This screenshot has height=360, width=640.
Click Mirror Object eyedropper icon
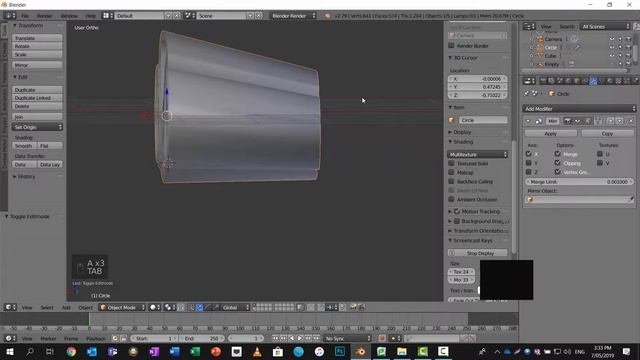coord(631,199)
